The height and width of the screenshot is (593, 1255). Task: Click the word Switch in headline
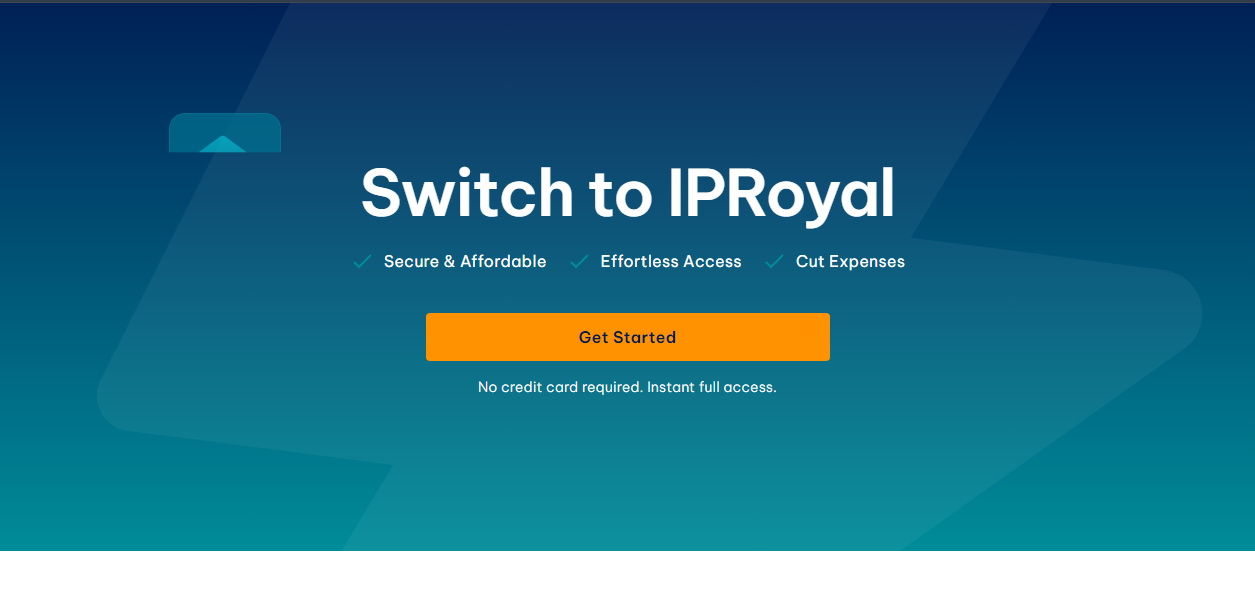468,193
